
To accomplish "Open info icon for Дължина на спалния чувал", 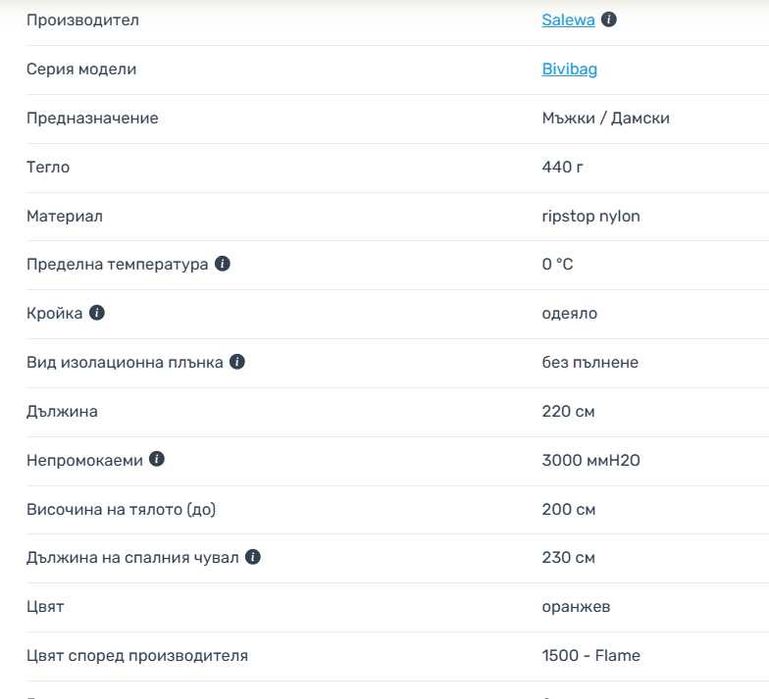I will pos(253,557).
